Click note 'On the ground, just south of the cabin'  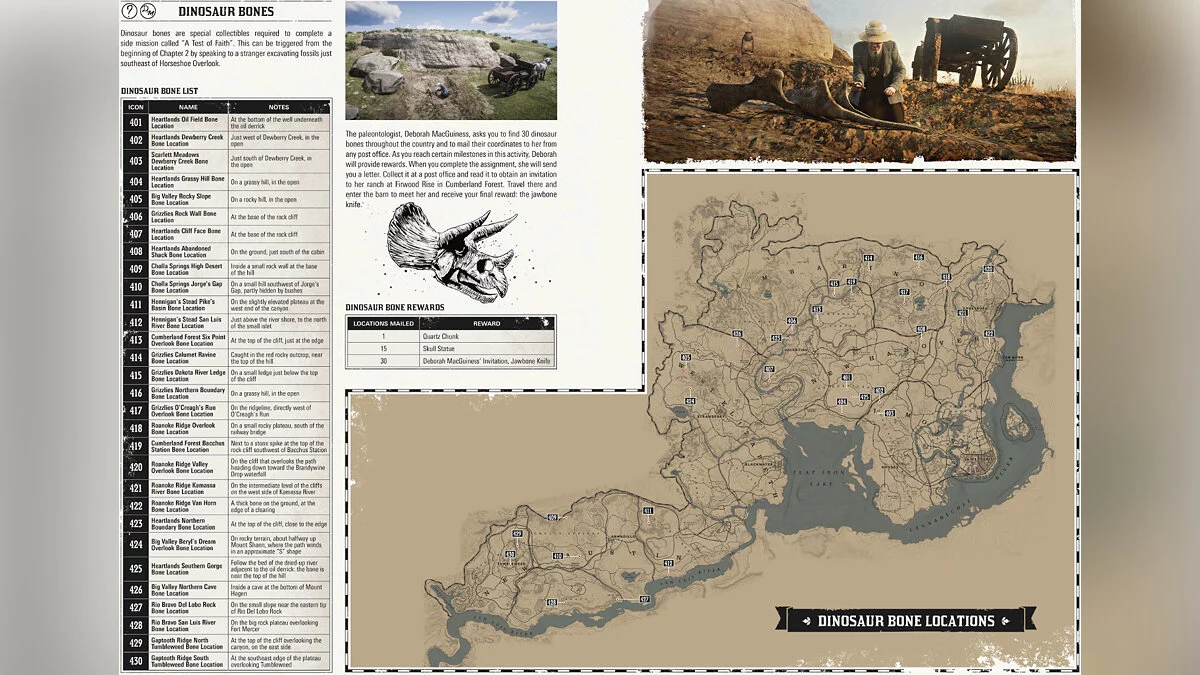pos(277,252)
